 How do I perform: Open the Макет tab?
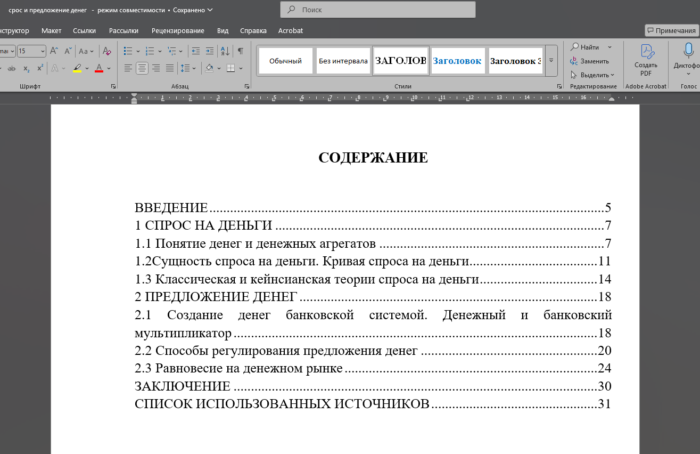[51, 30]
